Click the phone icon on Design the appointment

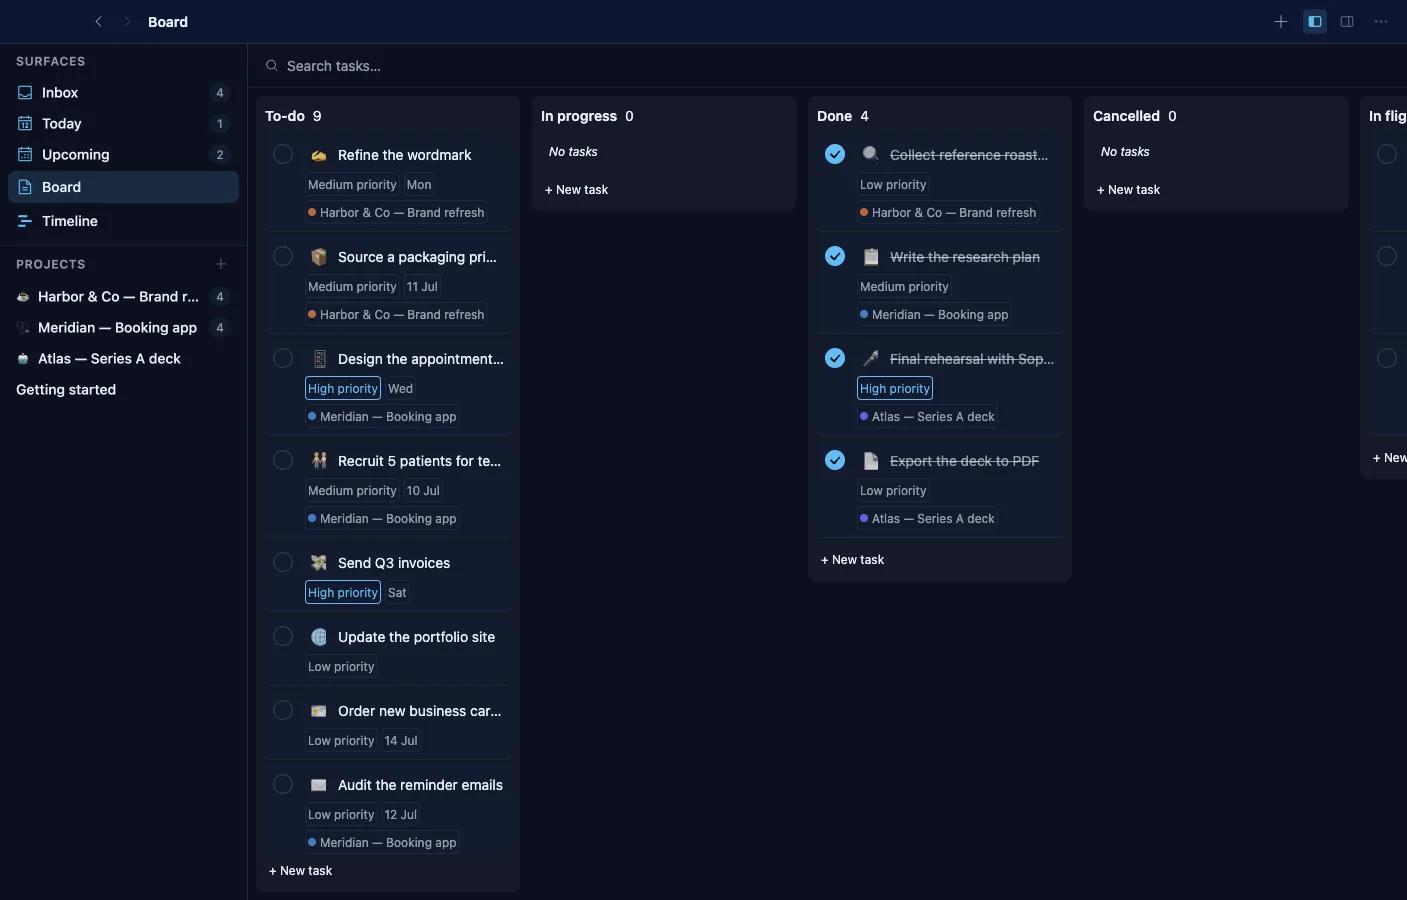pyautogui.click(x=319, y=359)
